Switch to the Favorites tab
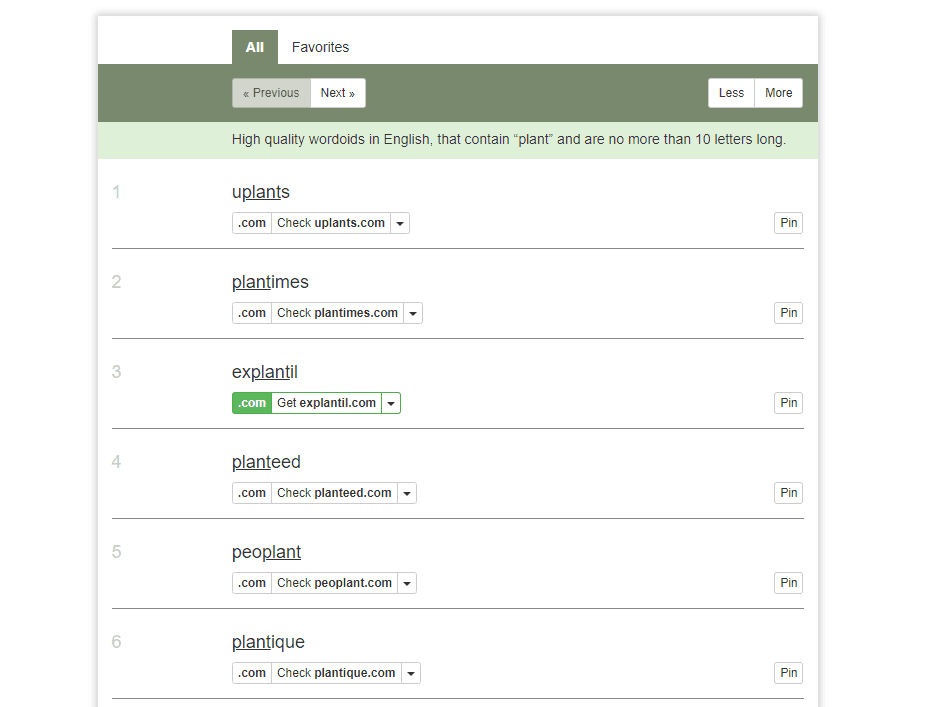Viewport: 925px width, 707px height. tap(319, 47)
